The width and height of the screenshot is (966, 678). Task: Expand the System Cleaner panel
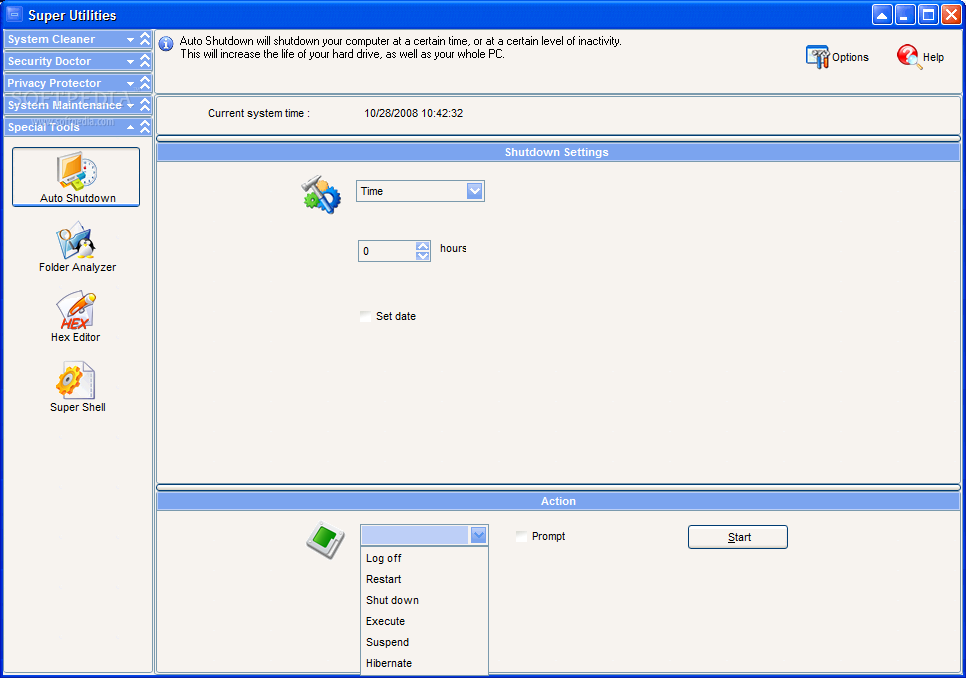(78, 39)
